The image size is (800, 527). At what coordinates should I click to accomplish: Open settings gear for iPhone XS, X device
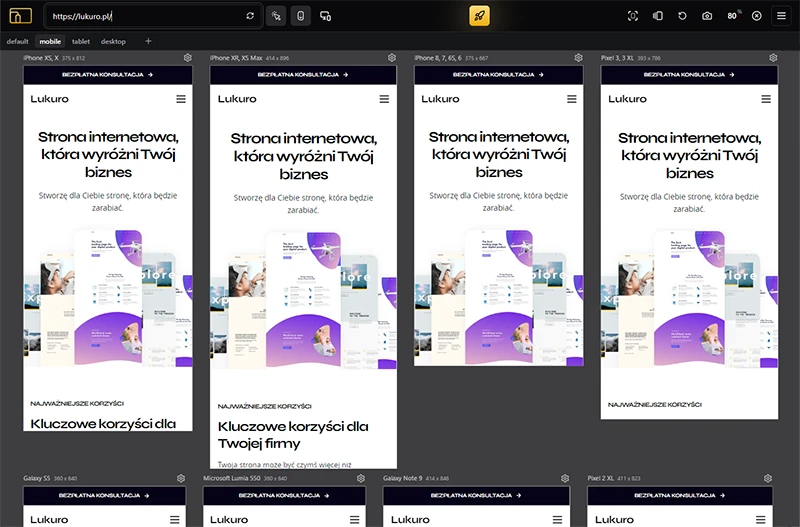(187, 58)
